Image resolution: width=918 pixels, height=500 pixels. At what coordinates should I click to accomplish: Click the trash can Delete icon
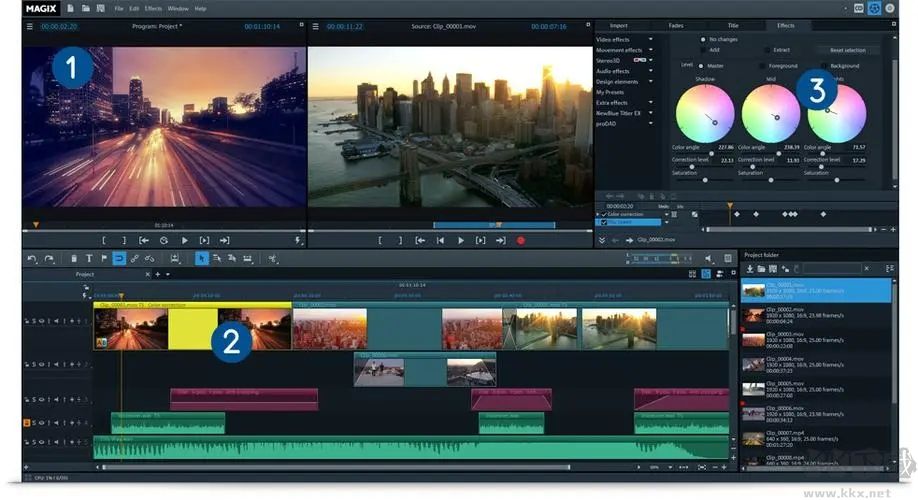point(73,259)
